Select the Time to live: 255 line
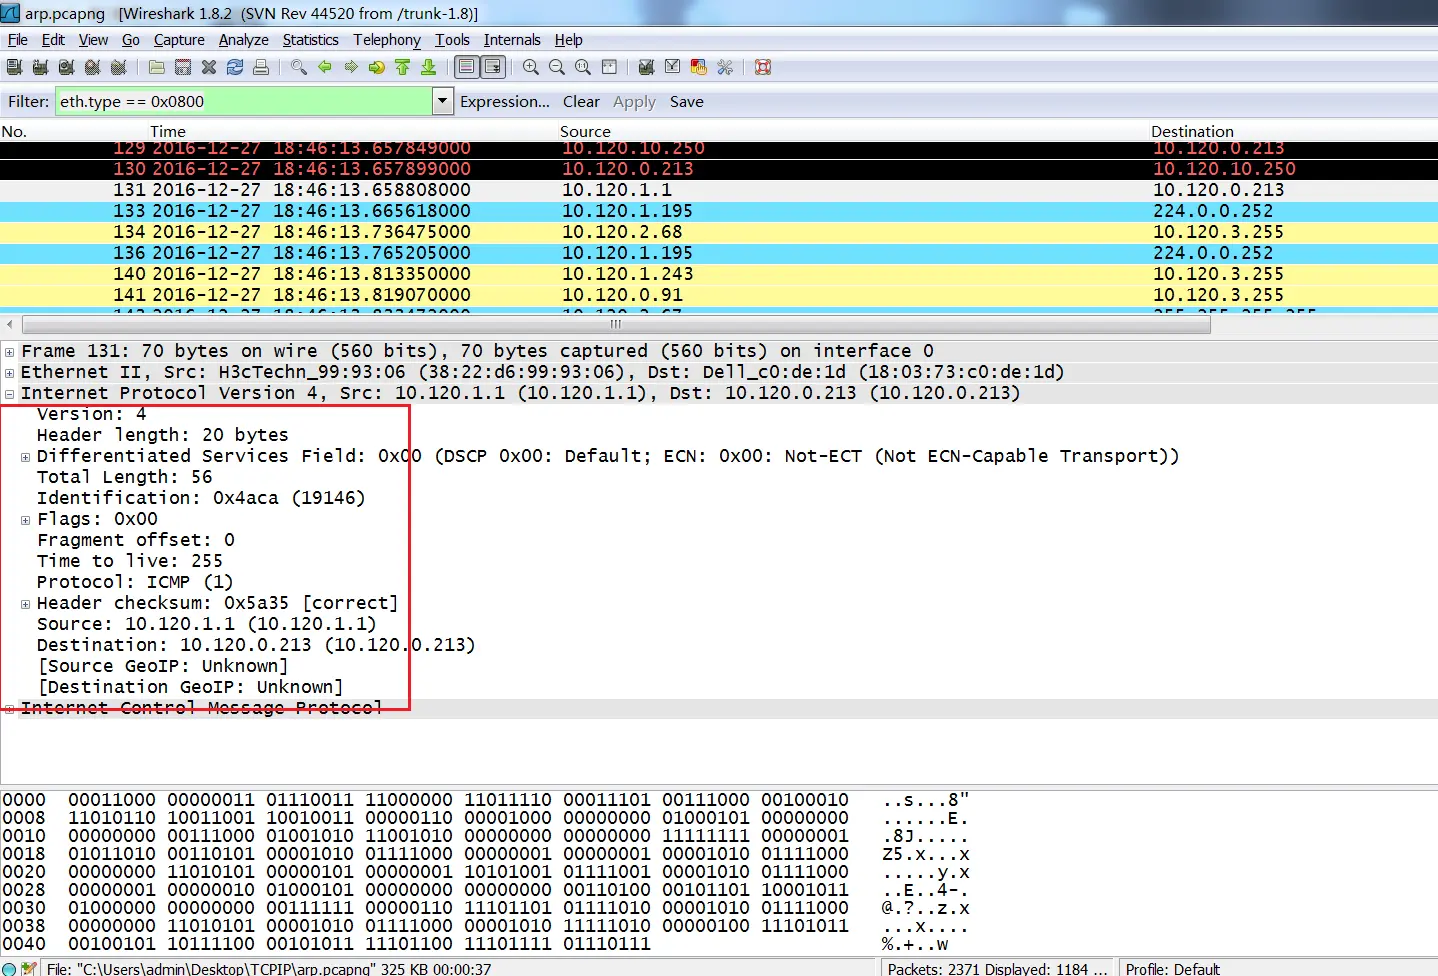The height and width of the screenshot is (976, 1438). [130, 561]
